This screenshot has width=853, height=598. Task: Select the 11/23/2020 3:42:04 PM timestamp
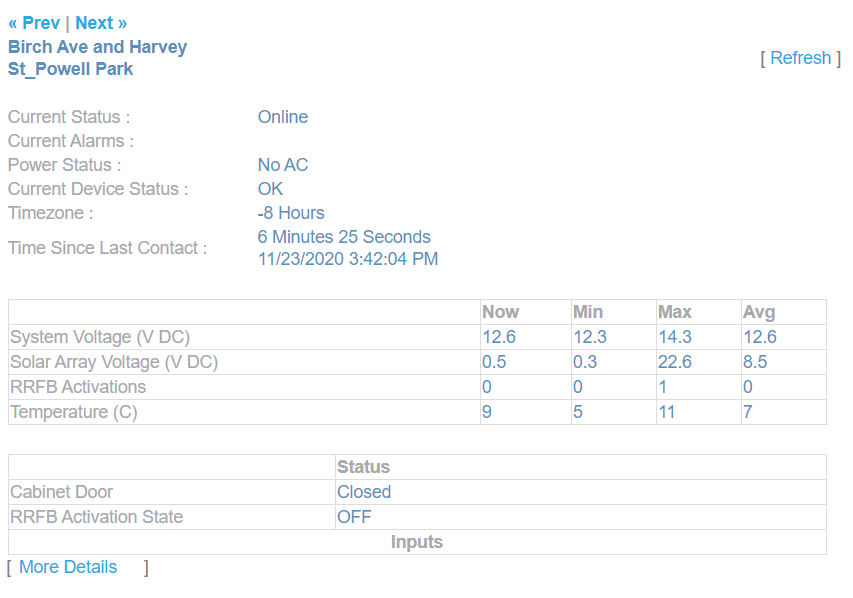point(348,259)
